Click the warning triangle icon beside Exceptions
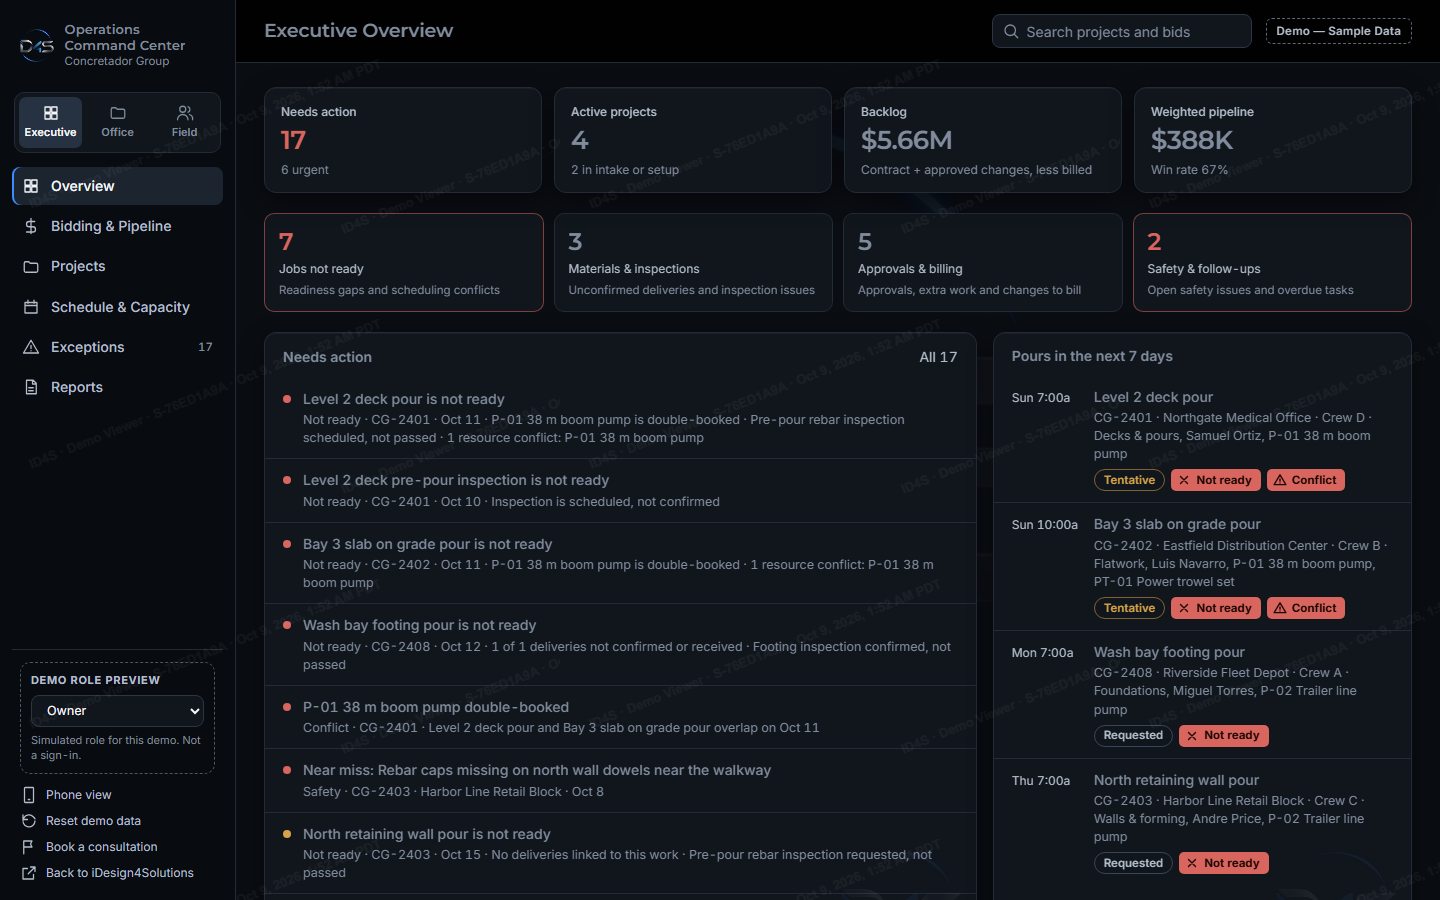Image resolution: width=1440 pixels, height=900 pixels. pos(31,347)
